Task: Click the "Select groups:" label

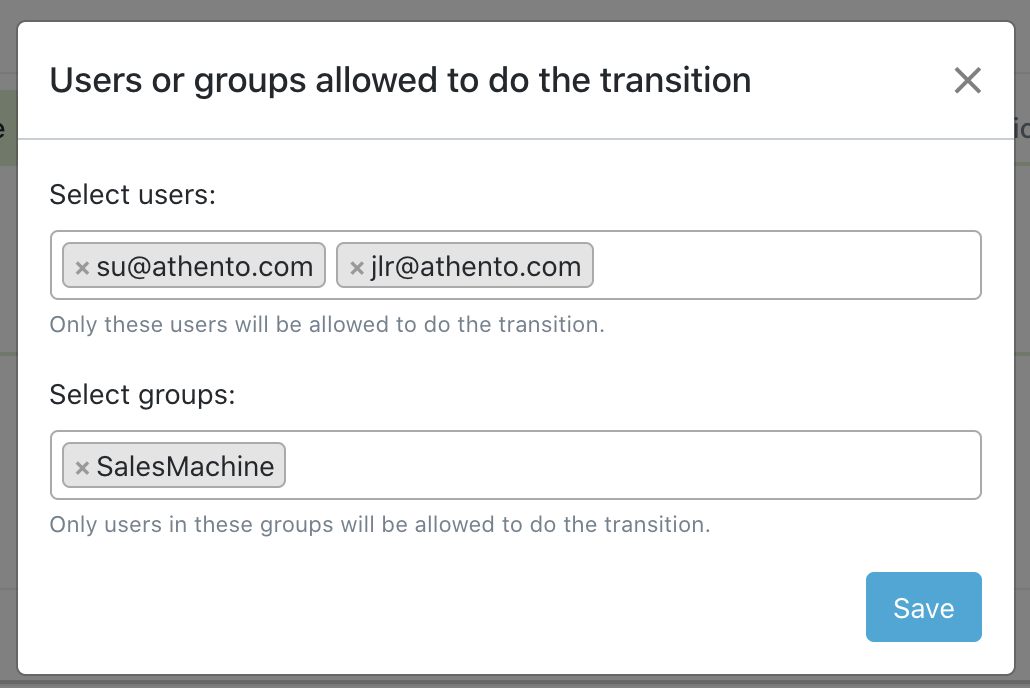Action: tap(142, 394)
